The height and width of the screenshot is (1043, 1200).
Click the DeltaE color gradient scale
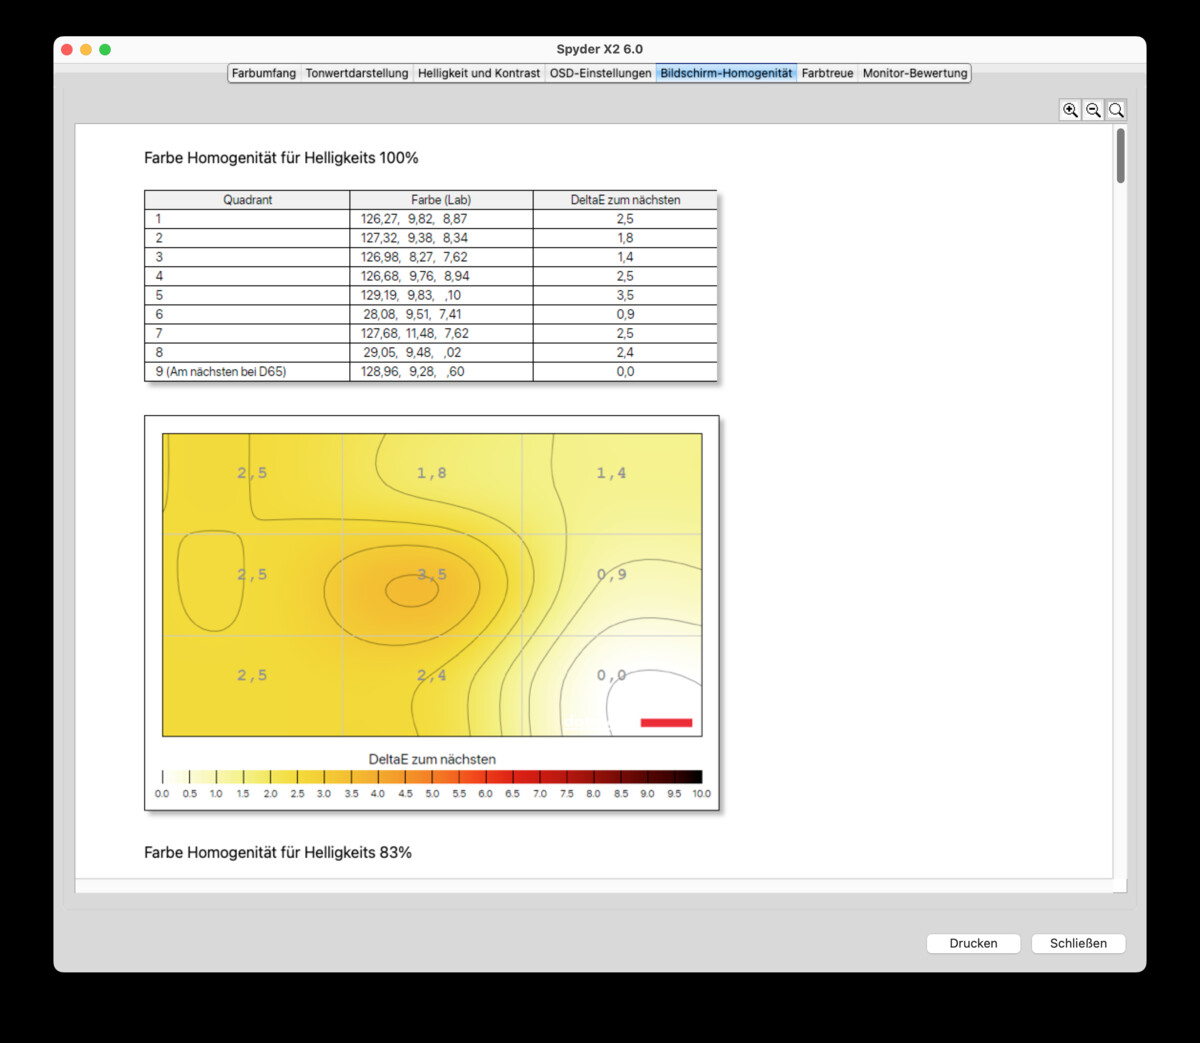click(430, 776)
